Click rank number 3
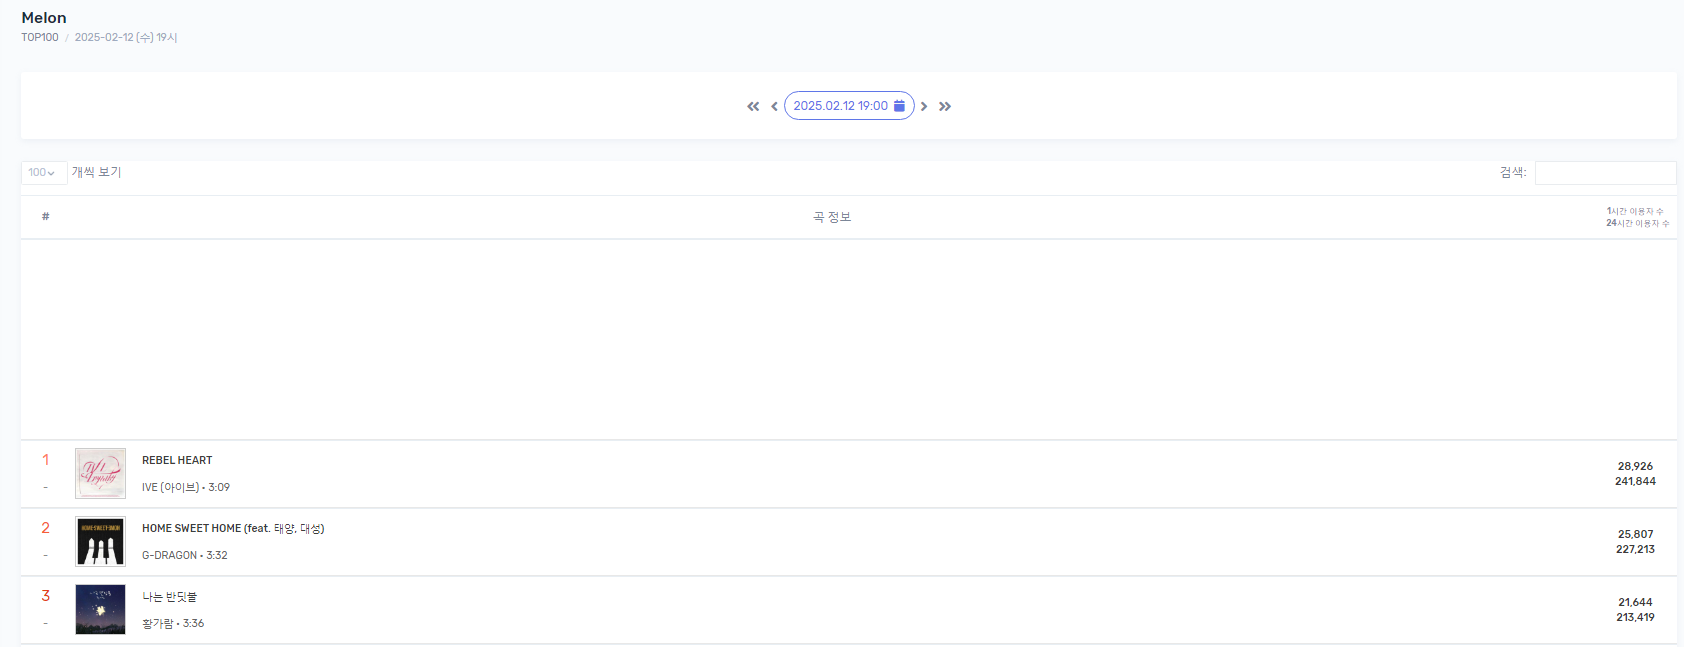1684x647 pixels. pyautogui.click(x=45, y=596)
